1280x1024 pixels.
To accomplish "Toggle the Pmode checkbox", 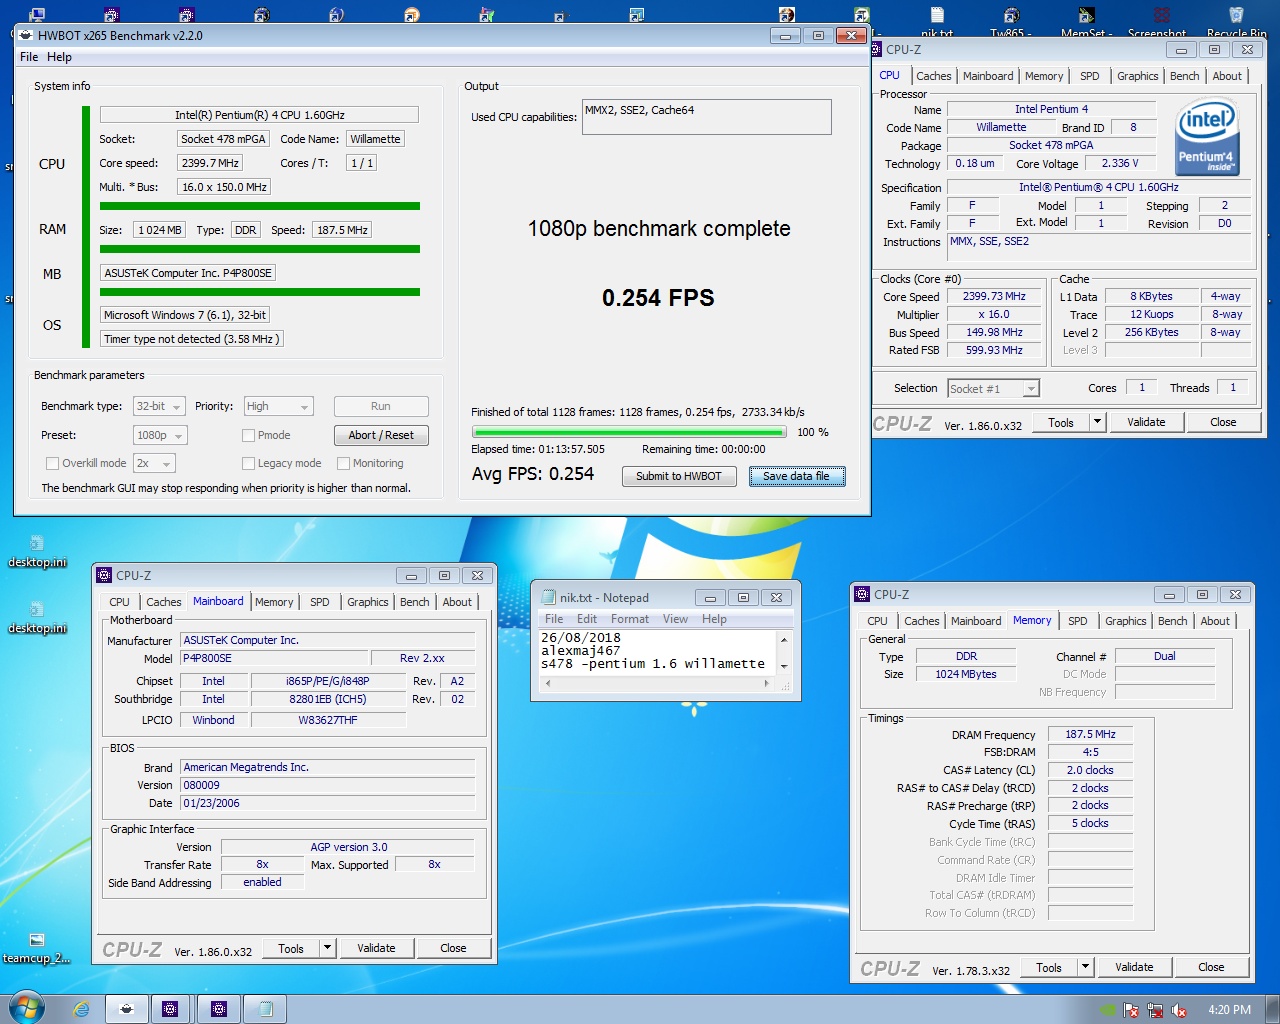I will pyautogui.click(x=248, y=435).
